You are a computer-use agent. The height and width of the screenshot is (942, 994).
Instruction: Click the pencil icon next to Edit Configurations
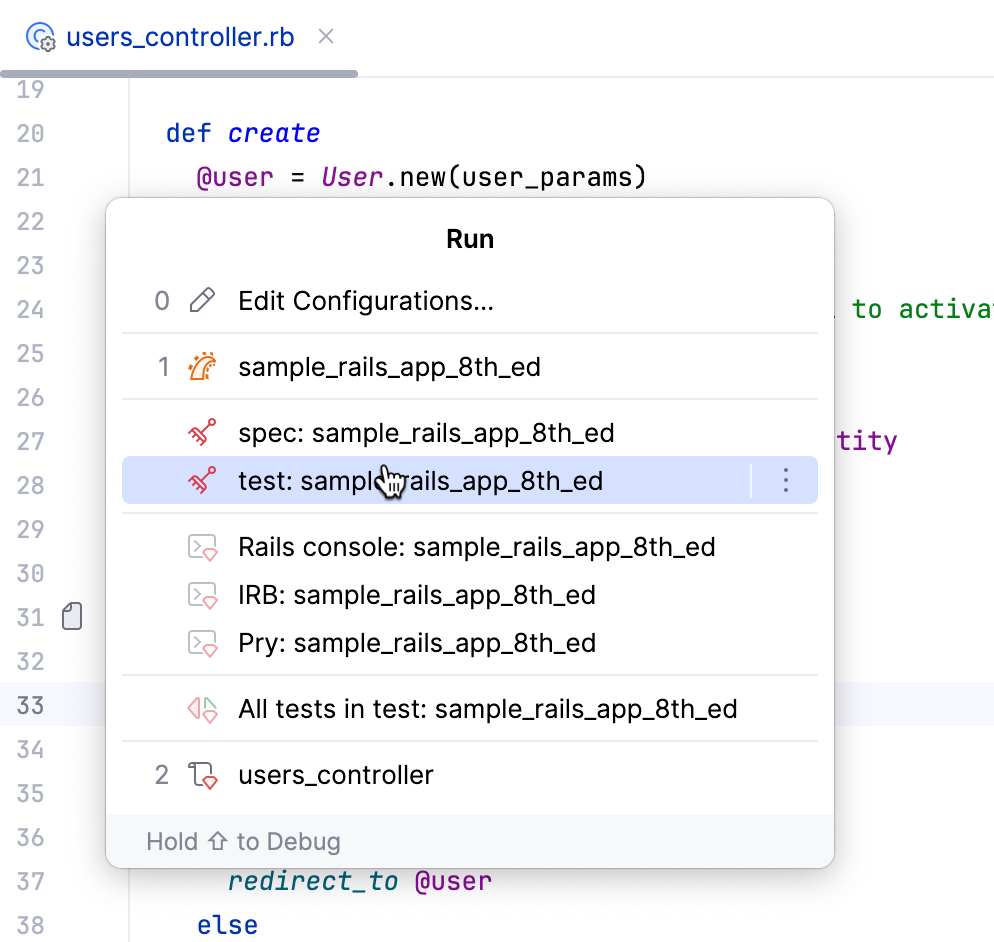coord(202,300)
